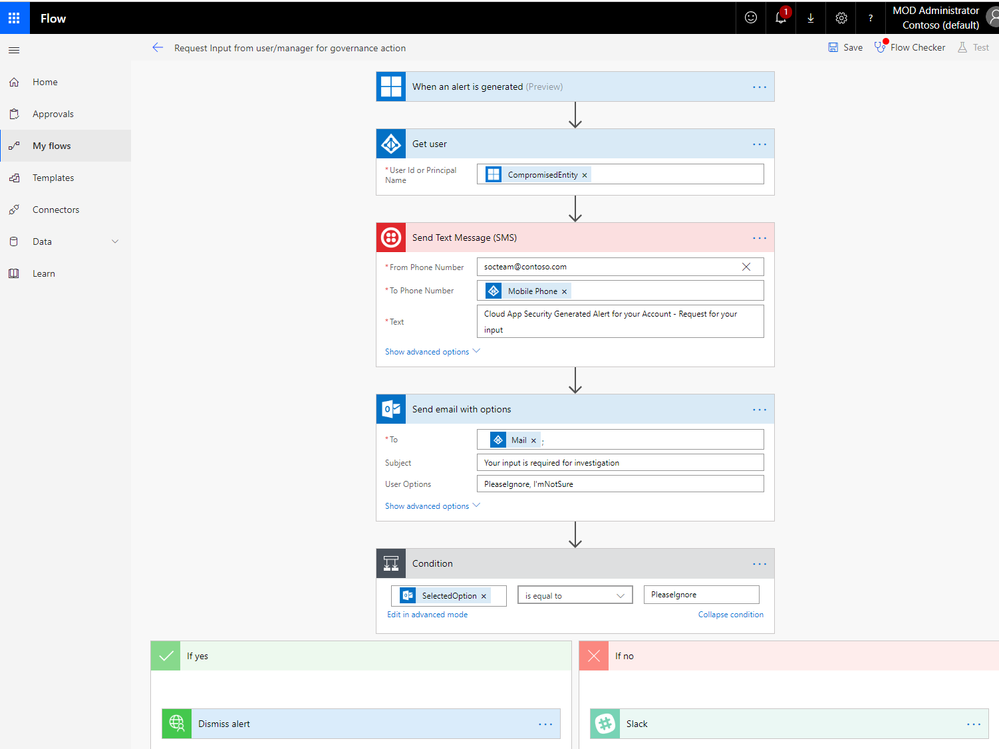Open Templates in sidebar
Screen dimensions: 999x749
tap(66, 178)
